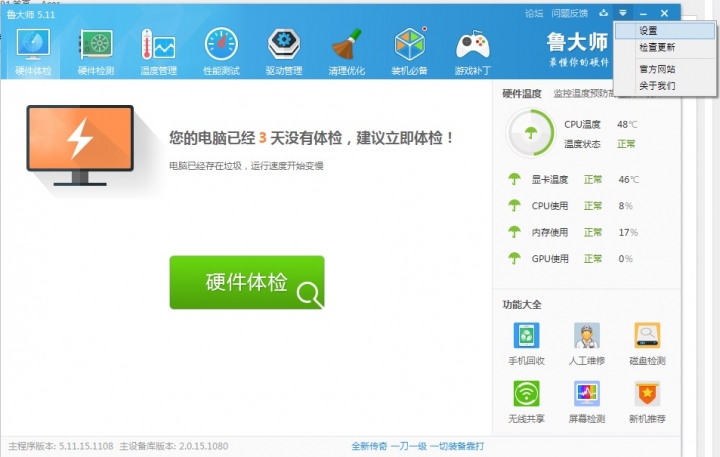720x457 pixels.
Task: Select 检查更新 from the menu
Action: (664, 47)
